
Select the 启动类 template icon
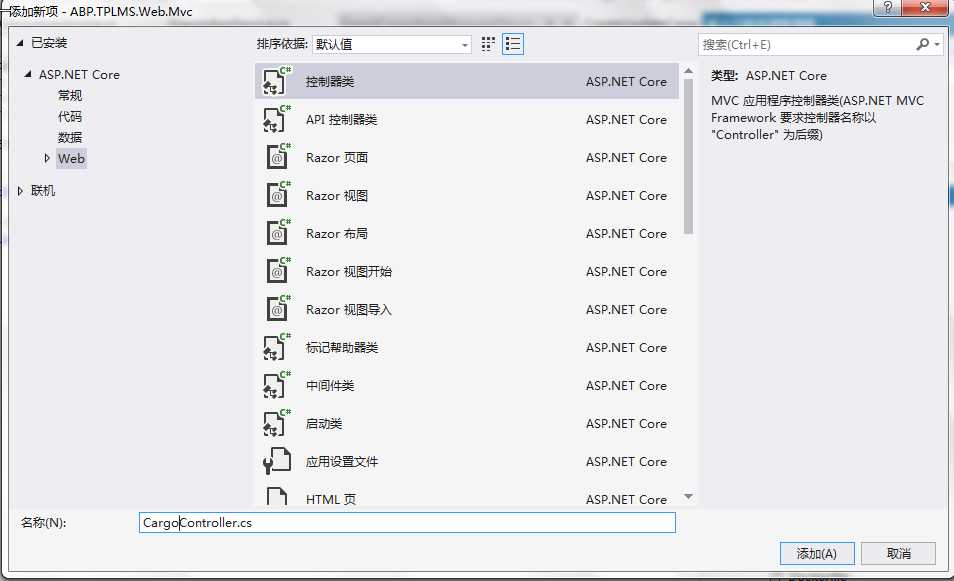pyautogui.click(x=271, y=423)
